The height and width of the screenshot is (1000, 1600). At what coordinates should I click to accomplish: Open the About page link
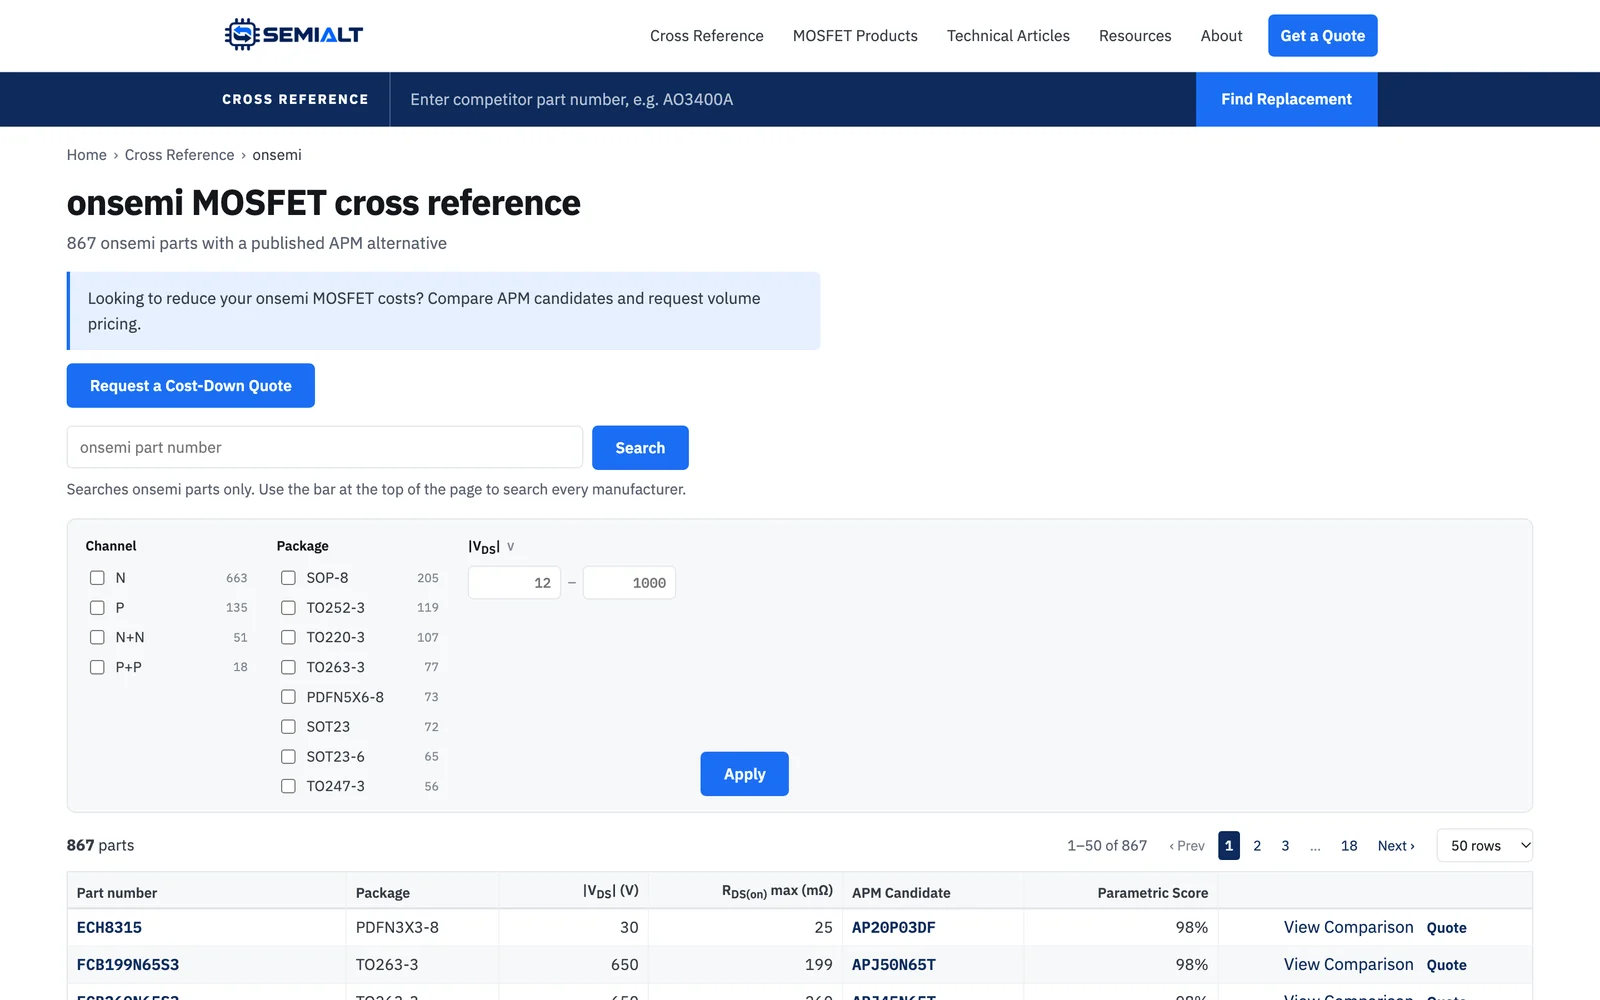tap(1221, 36)
